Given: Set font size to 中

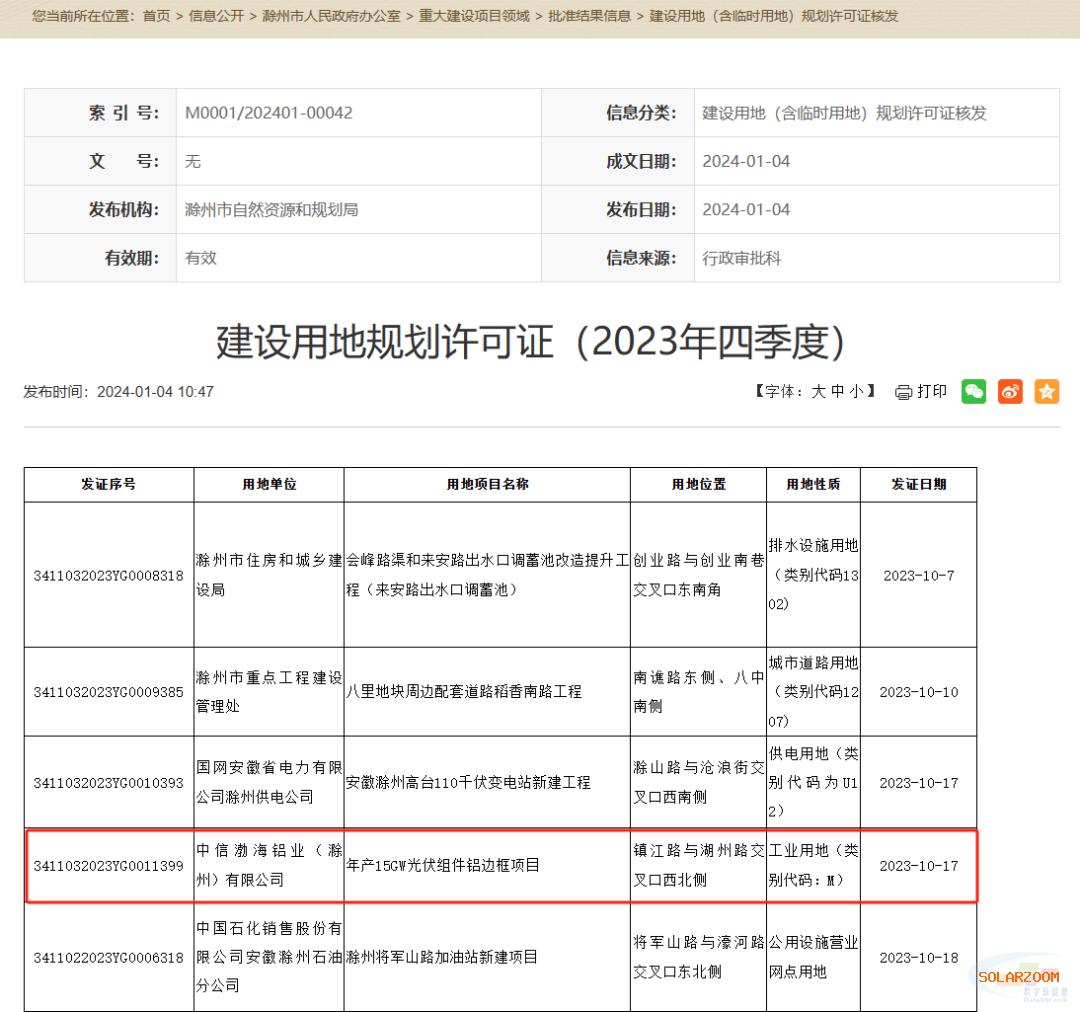Looking at the screenshot, I should 838,391.
